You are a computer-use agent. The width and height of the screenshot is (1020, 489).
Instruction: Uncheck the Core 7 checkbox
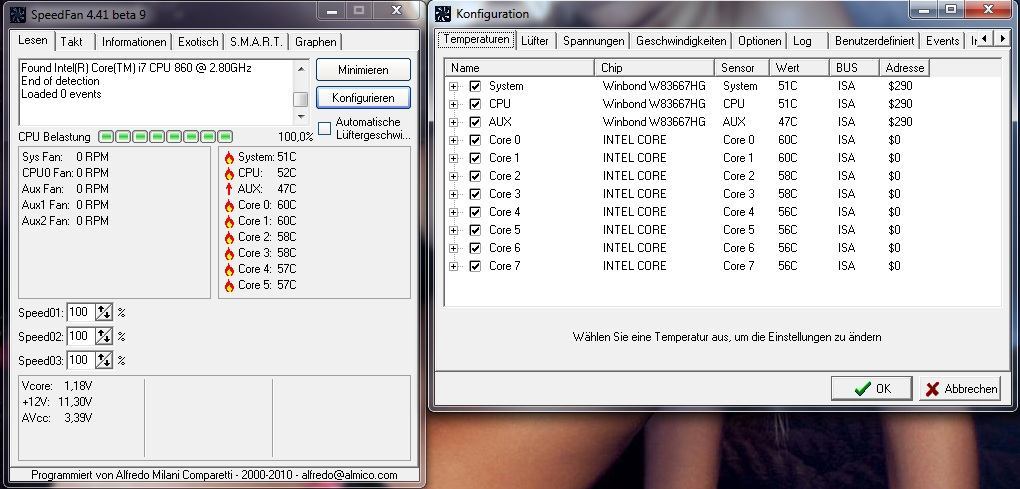pyautogui.click(x=475, y=266)
